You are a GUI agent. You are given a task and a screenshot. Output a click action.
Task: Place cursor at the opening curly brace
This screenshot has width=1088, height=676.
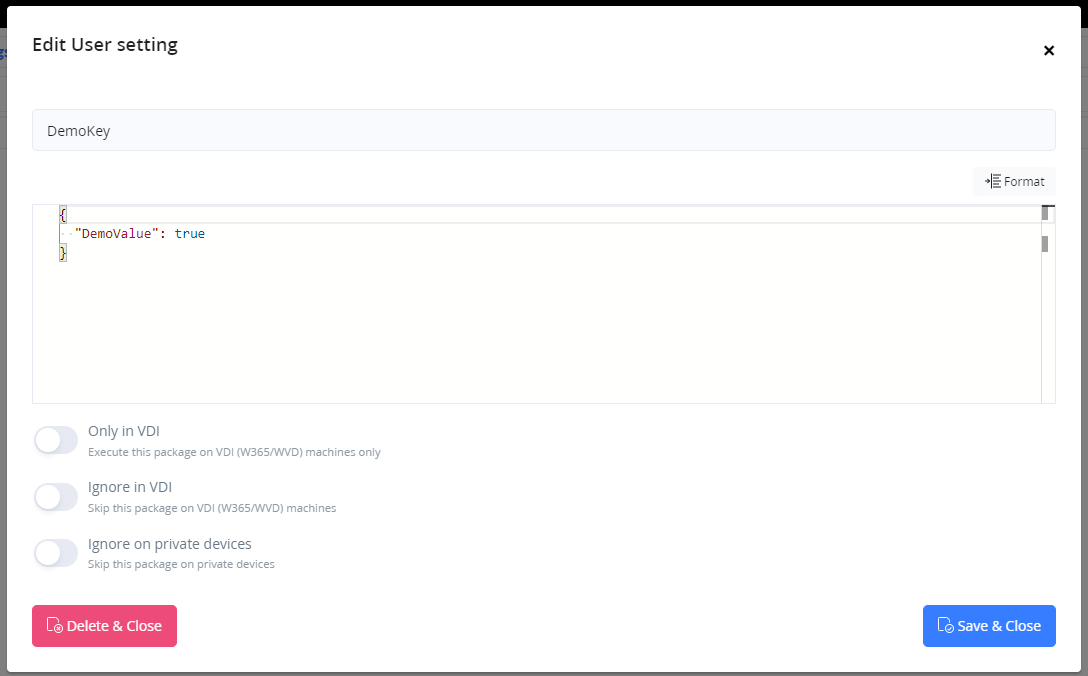pos(63,214)
